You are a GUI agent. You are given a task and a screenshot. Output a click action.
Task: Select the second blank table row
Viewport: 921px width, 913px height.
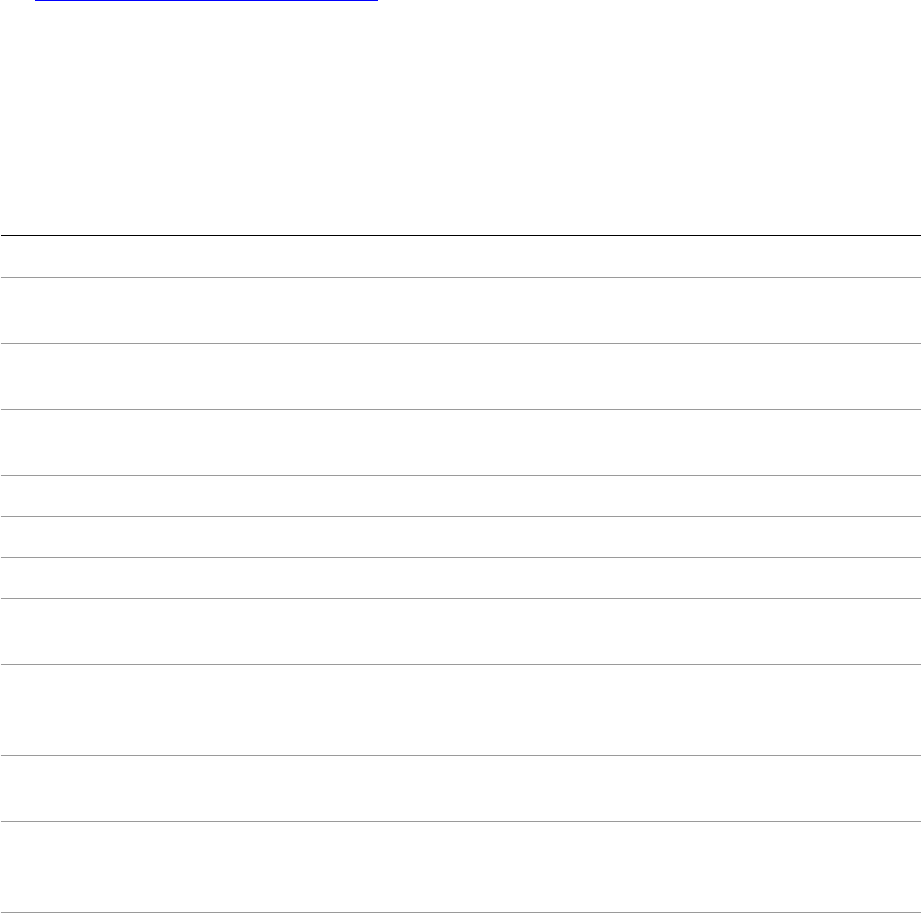[460, 376]
